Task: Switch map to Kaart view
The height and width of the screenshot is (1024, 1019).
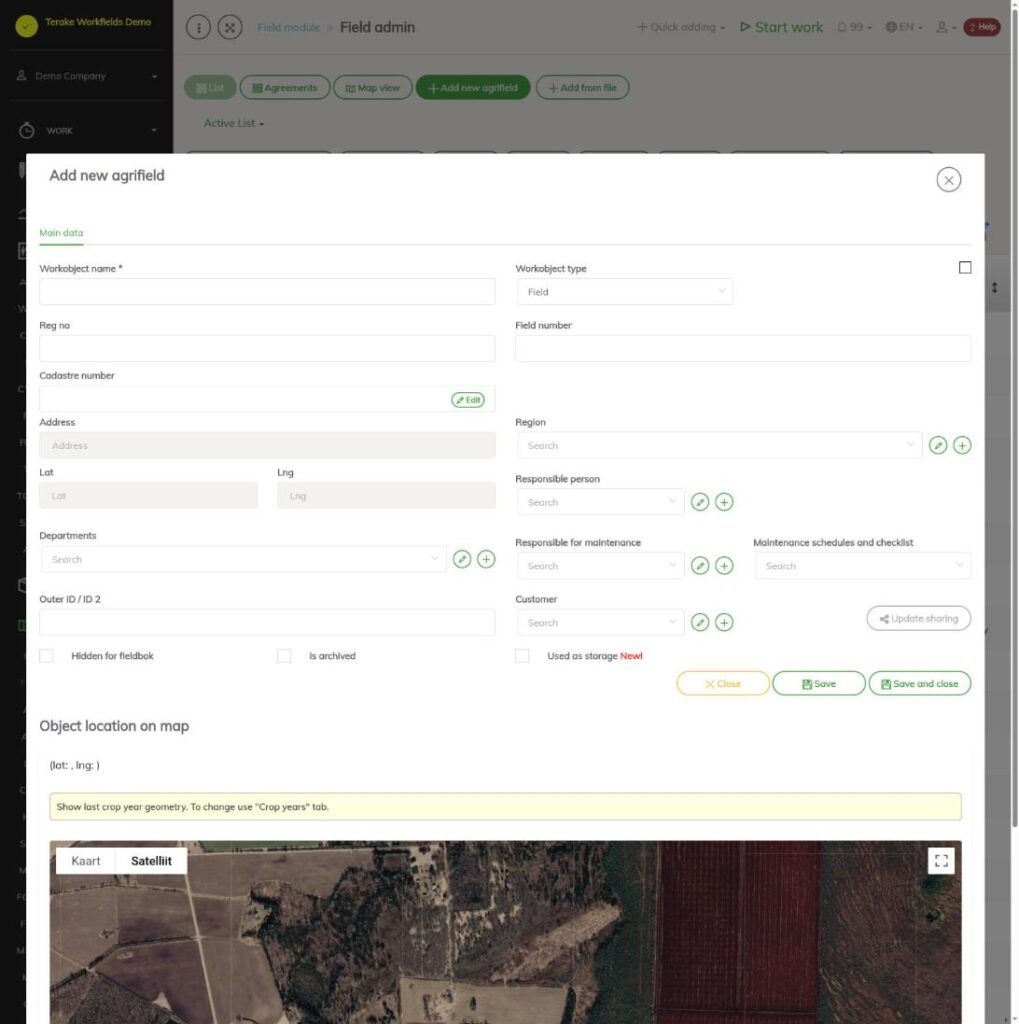Action: (86, 861)
